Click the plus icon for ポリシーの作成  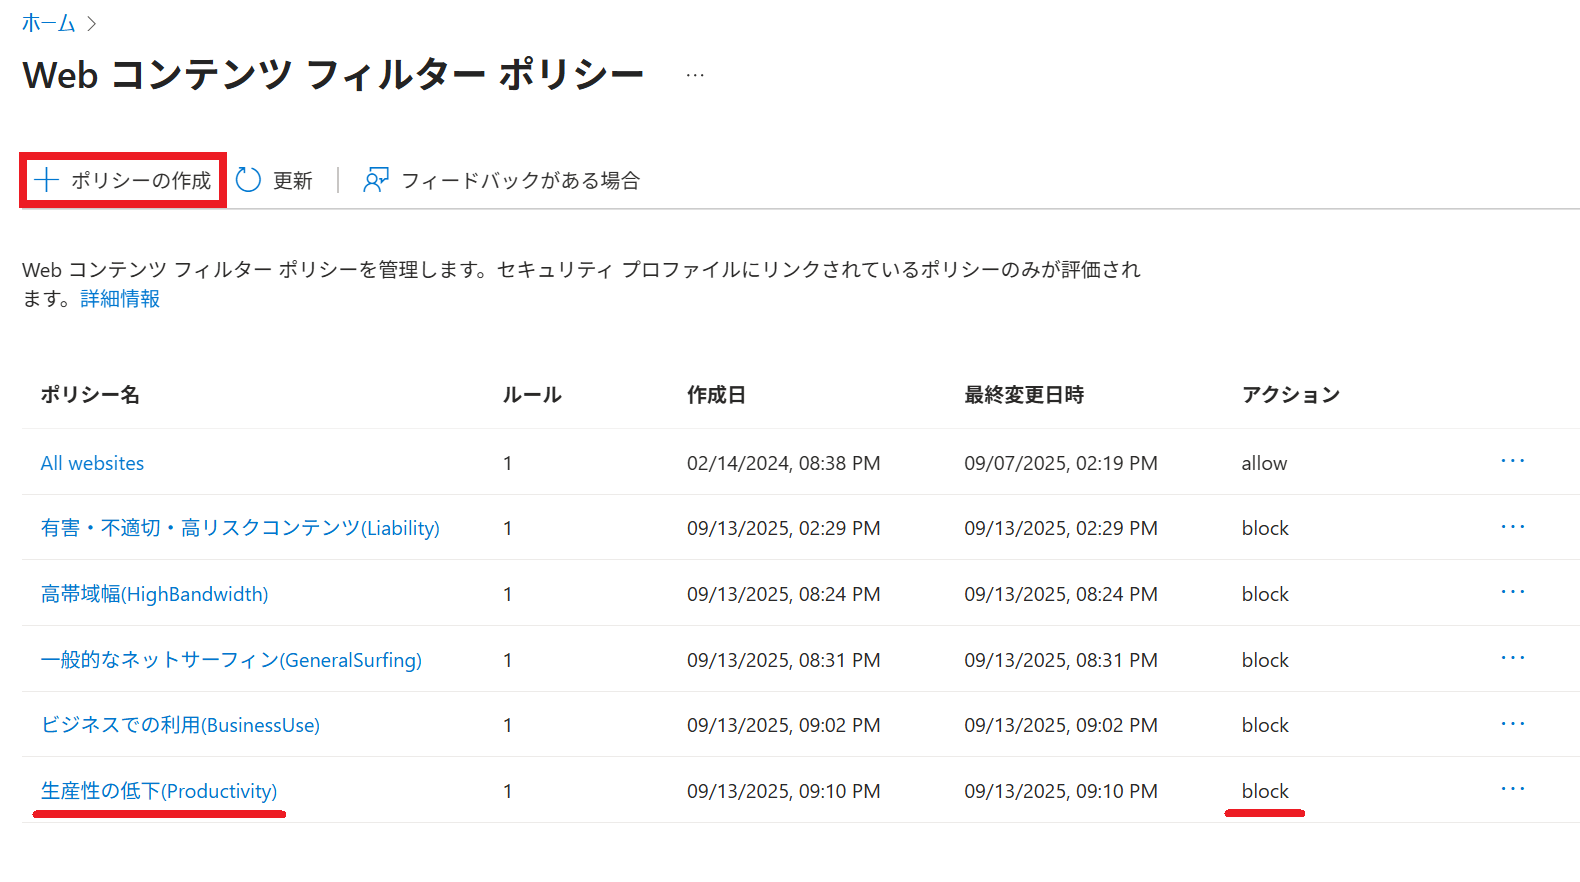tap(46, 180)
